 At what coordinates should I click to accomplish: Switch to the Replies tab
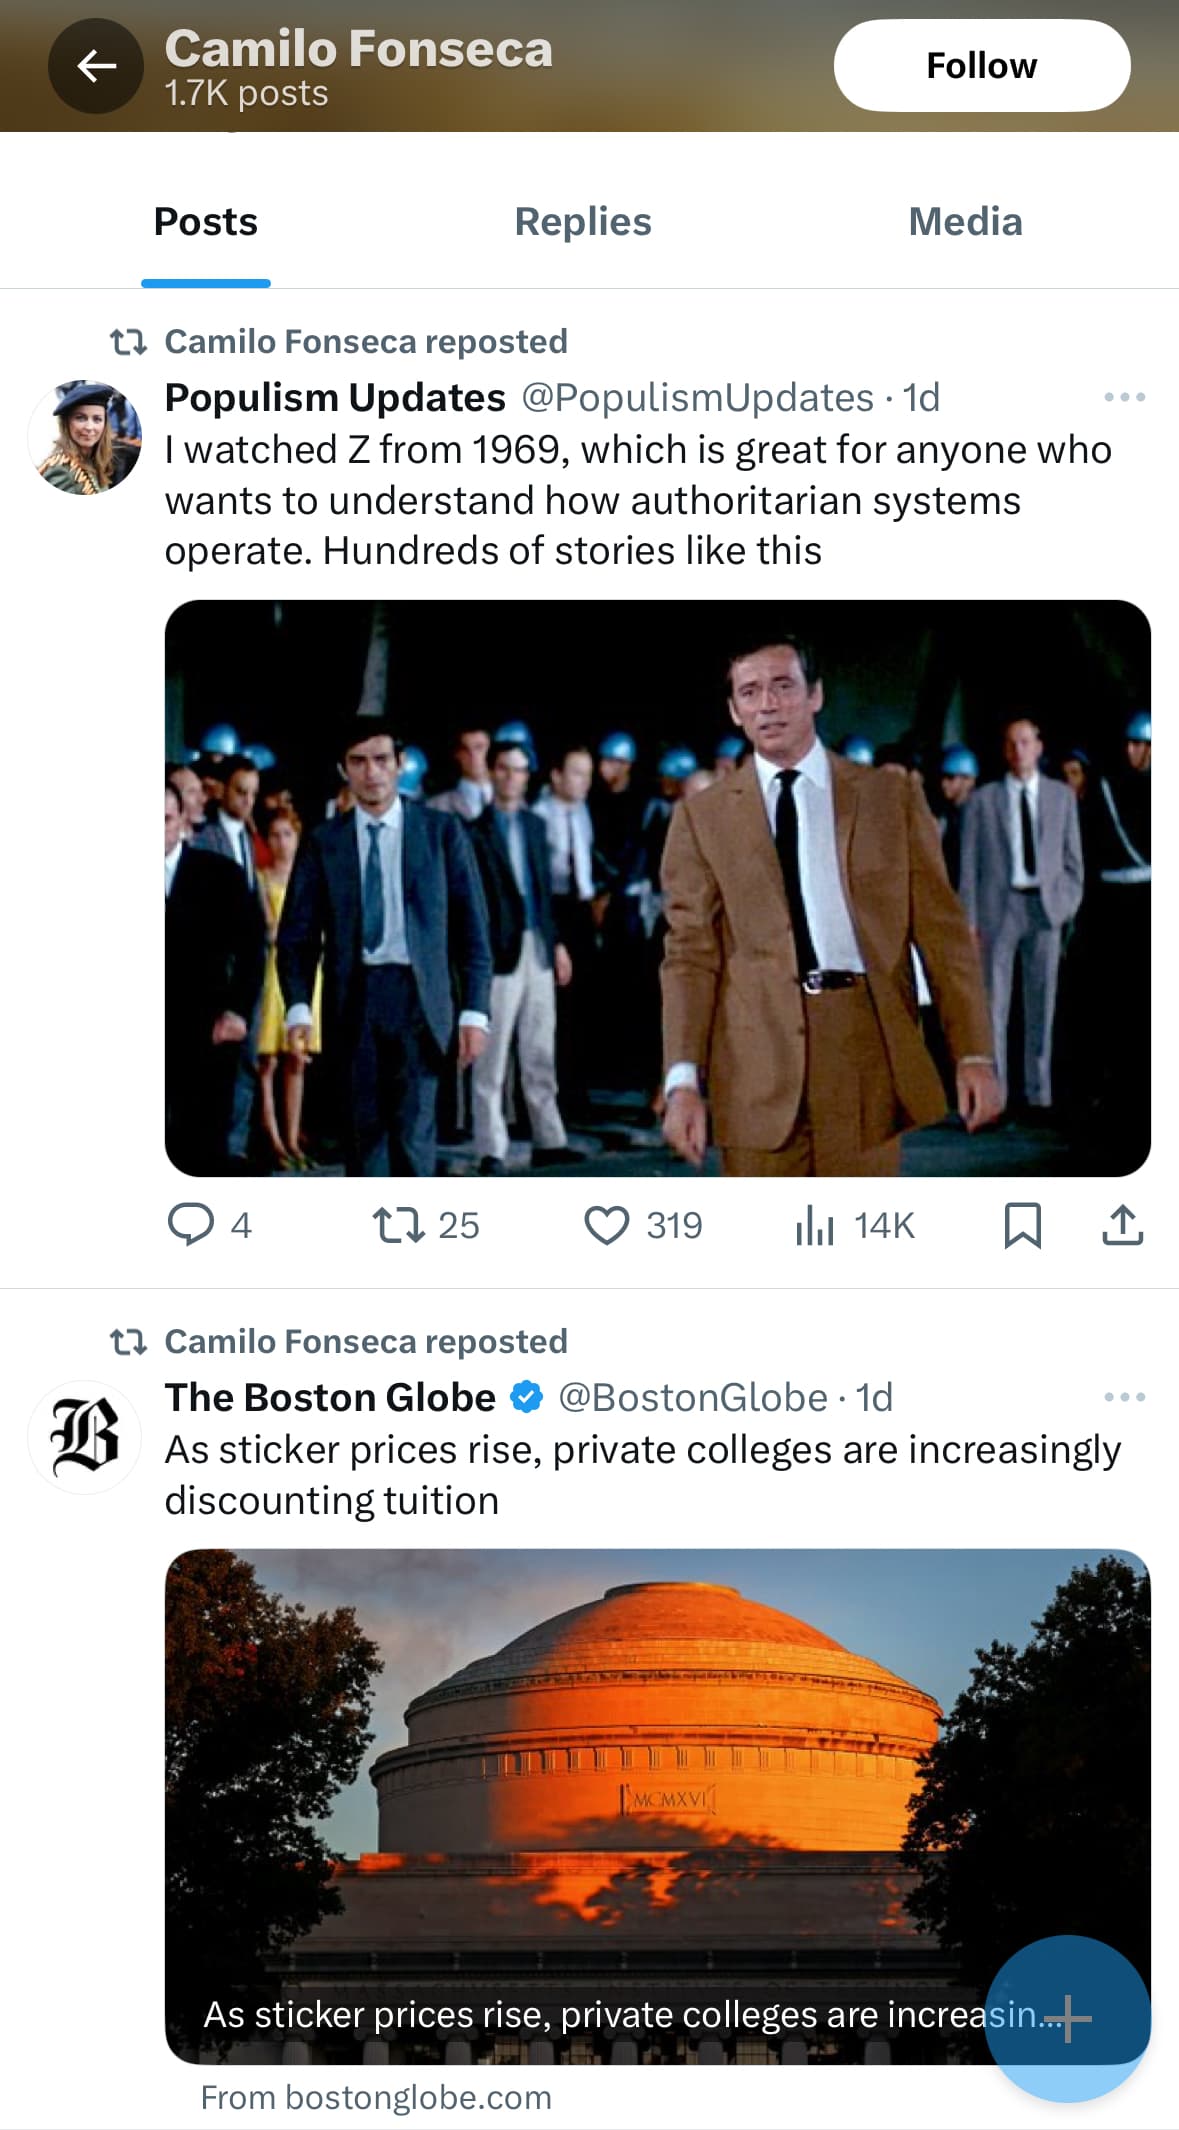[583, 222]
